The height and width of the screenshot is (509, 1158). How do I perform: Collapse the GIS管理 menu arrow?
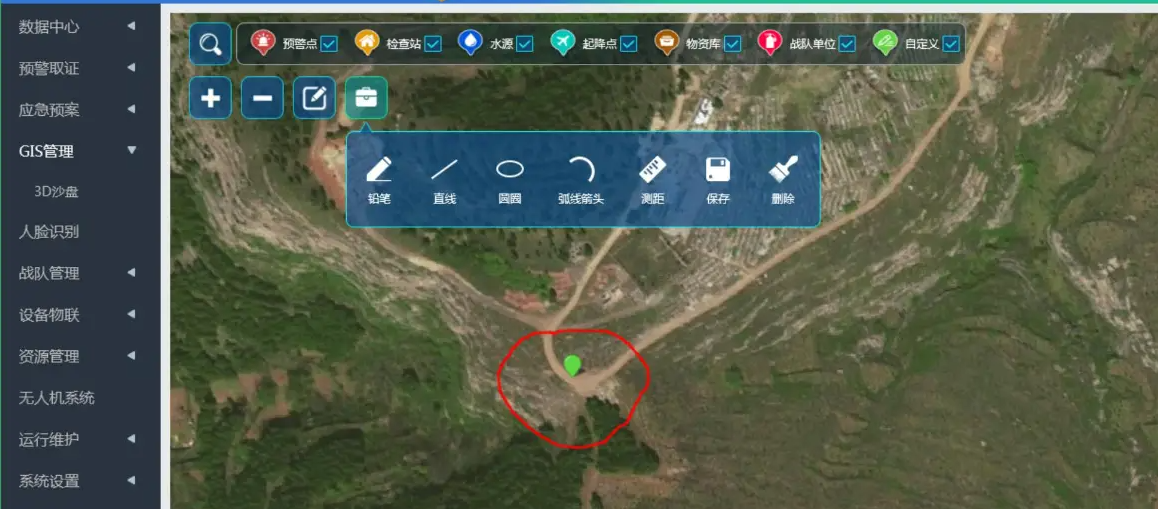tap(131, 151)
